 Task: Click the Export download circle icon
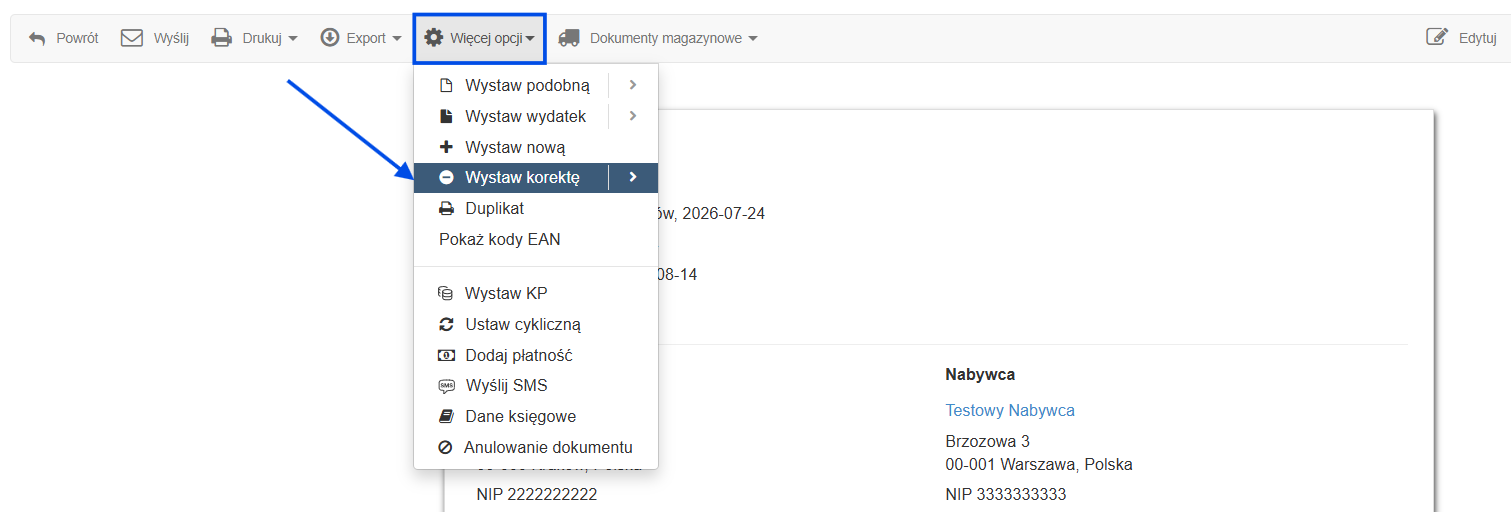click(x=330, y=38)
